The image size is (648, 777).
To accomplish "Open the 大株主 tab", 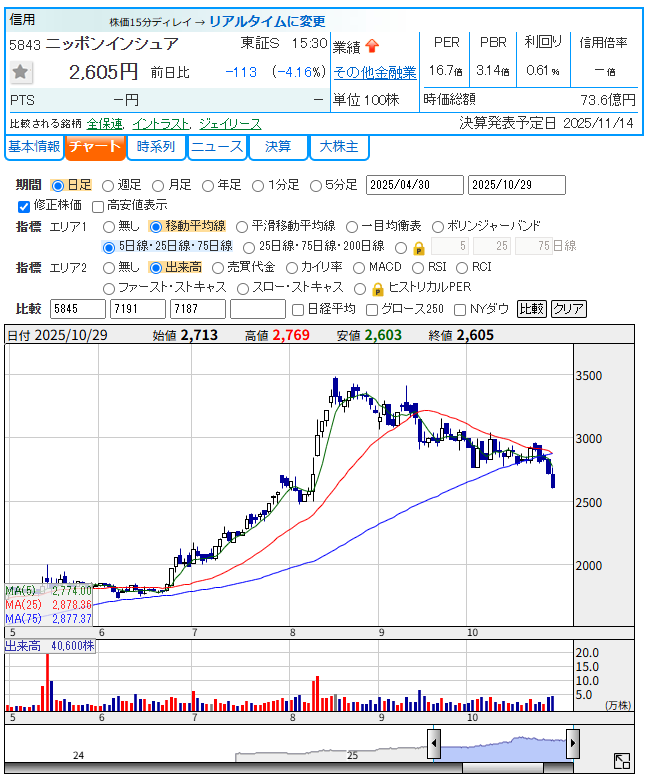I will tap(339, 147).
